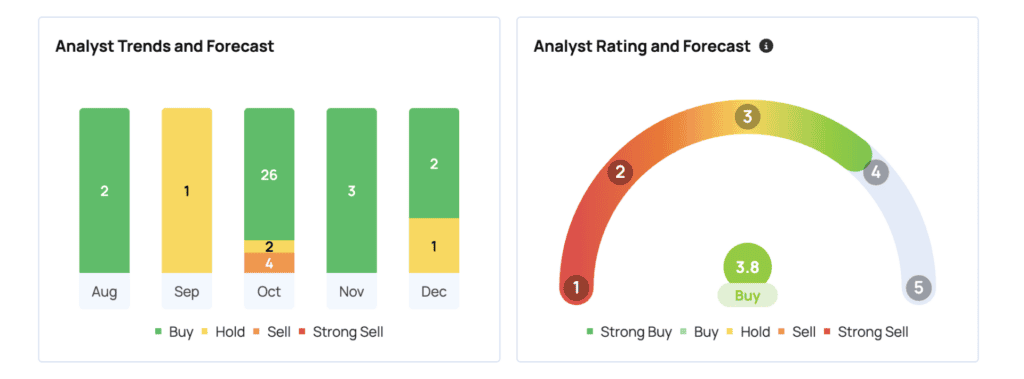Select the green Aug bar
This screenshot has width=1024, height=379.
pos(104,190)
